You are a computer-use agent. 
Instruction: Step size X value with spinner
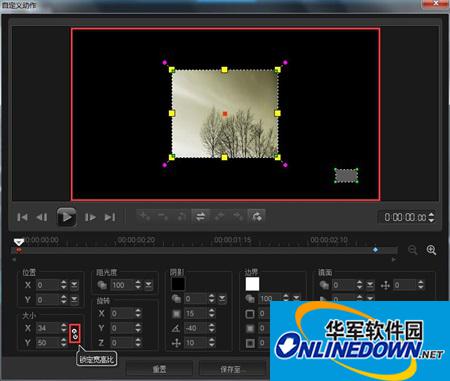click(64, 328)
